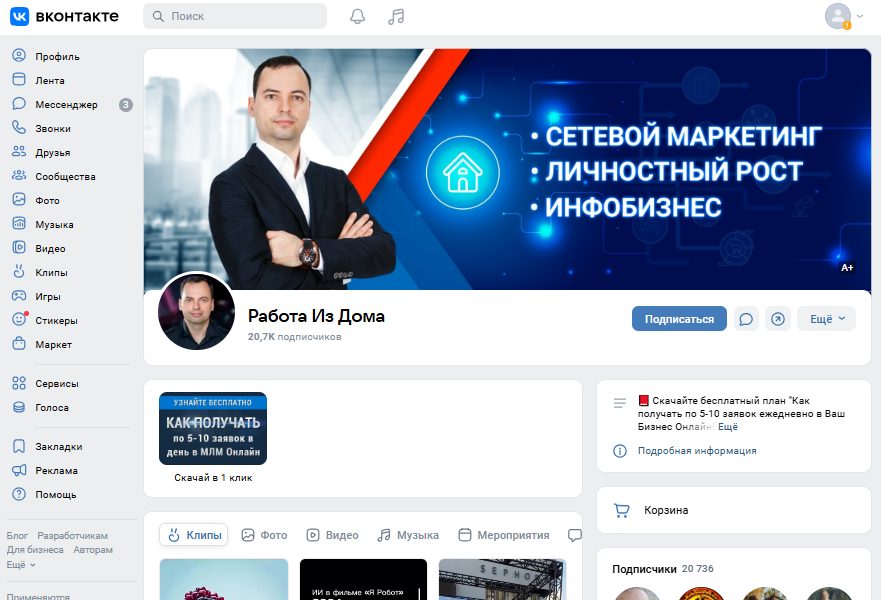Click the VK logo icon

click(19, 16)
